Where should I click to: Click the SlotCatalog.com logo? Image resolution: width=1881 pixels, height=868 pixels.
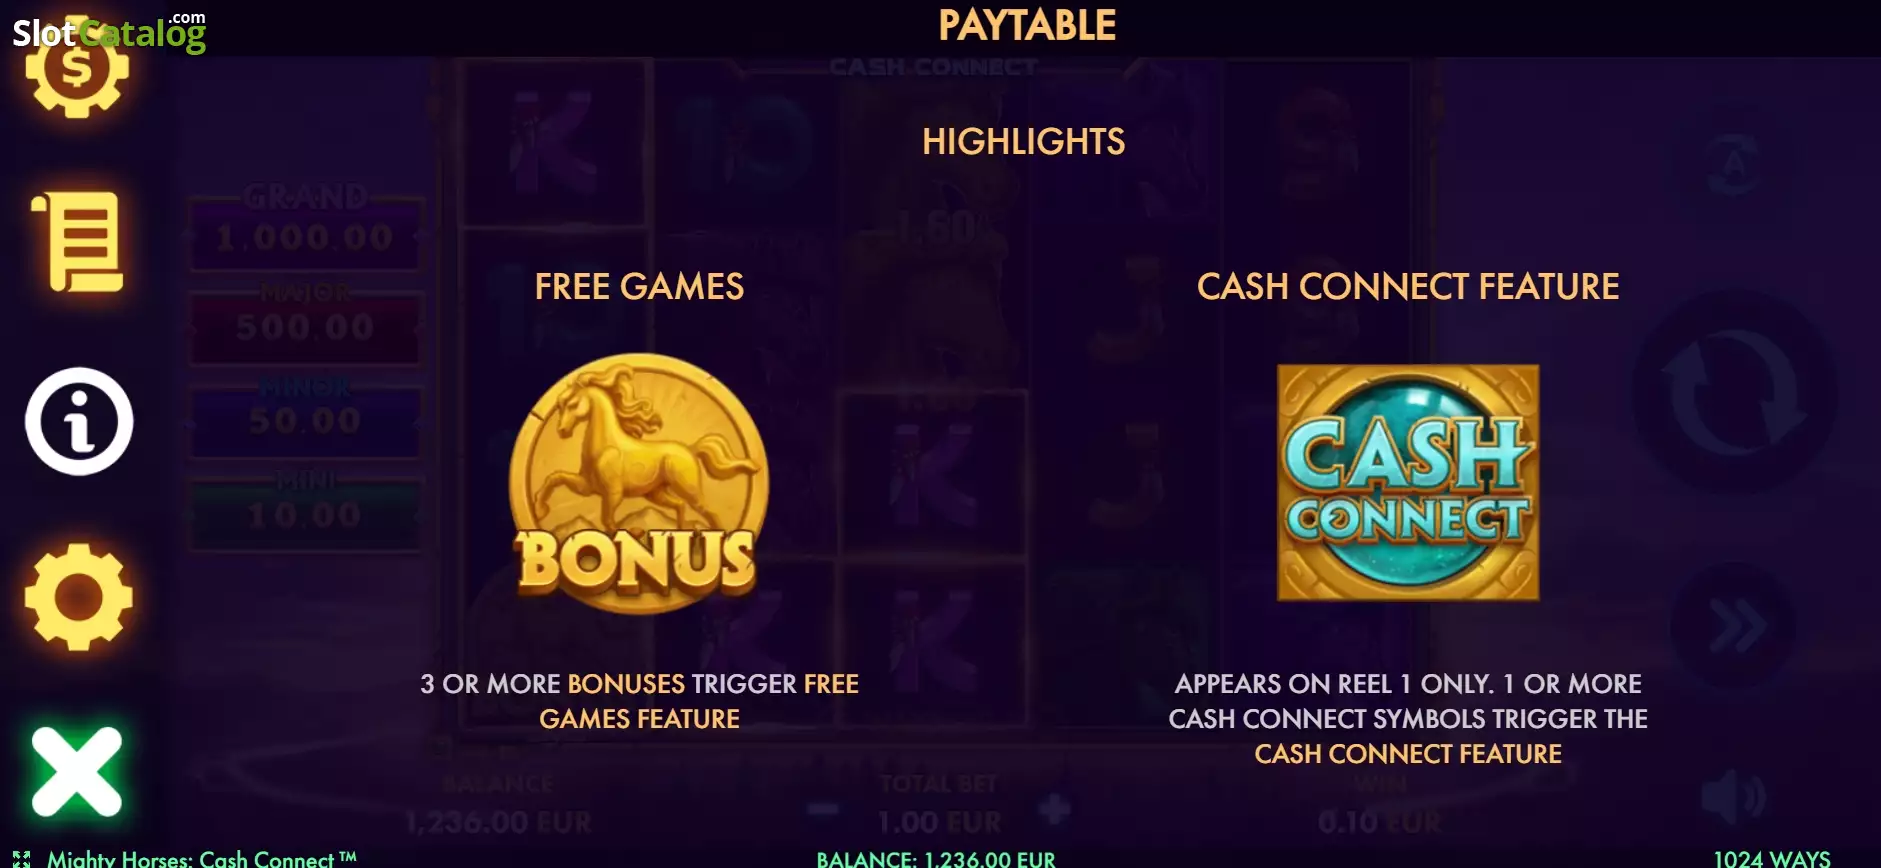(109, 32)
